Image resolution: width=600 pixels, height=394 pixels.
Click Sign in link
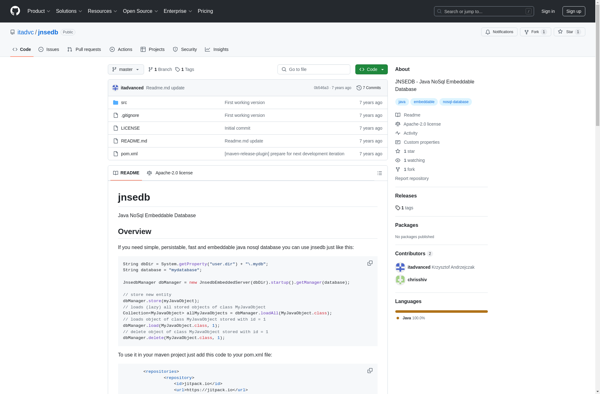tap(548, 11)
